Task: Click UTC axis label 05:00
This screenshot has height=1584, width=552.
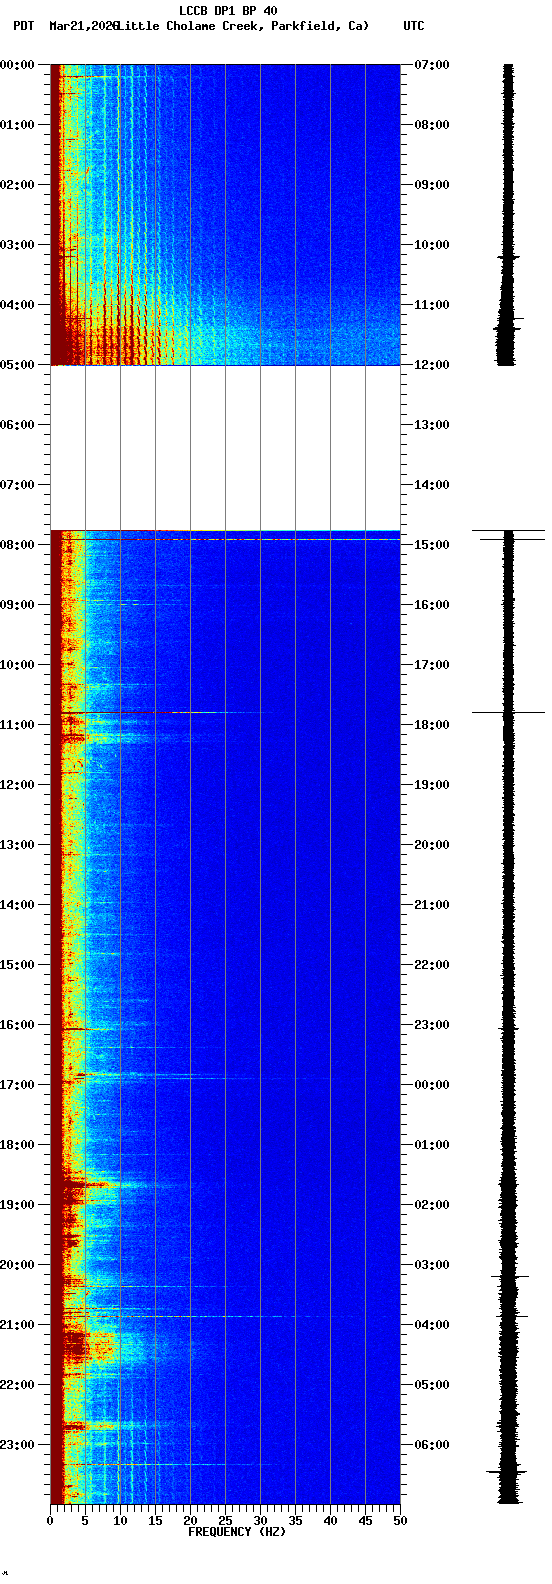Action: click(432, 1385)
